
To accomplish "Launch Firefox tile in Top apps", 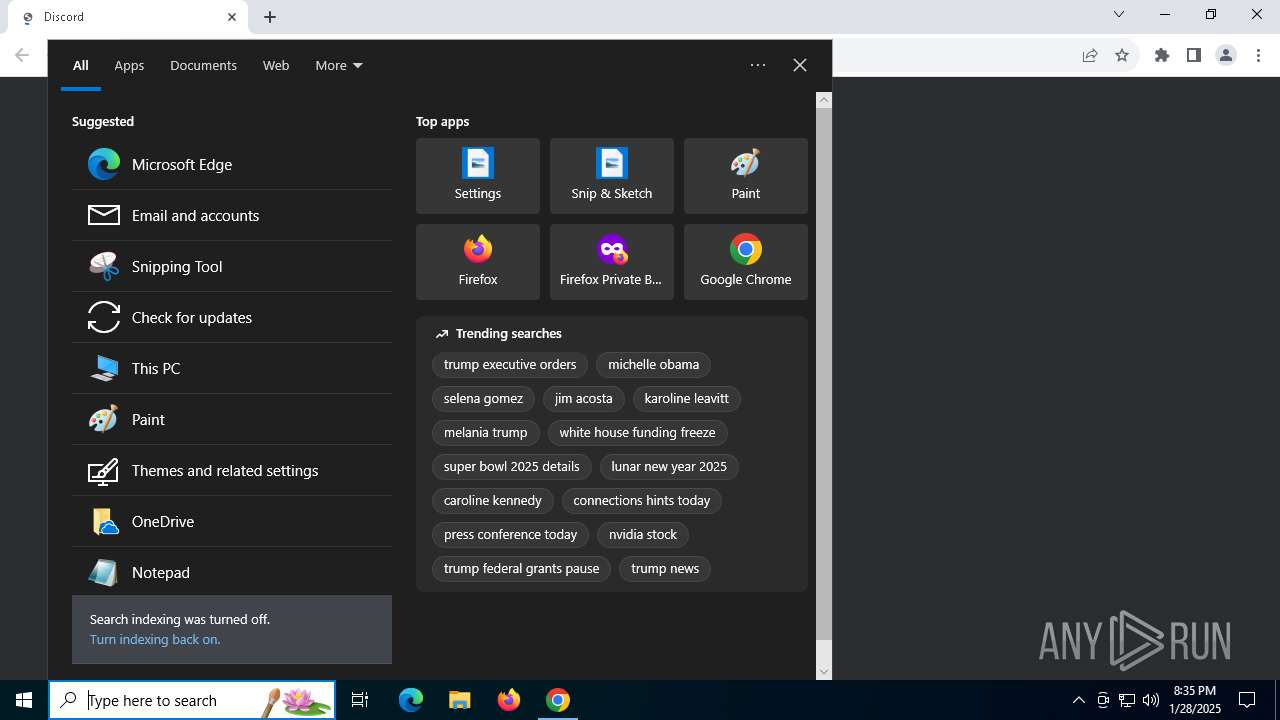I will point(478,262).
